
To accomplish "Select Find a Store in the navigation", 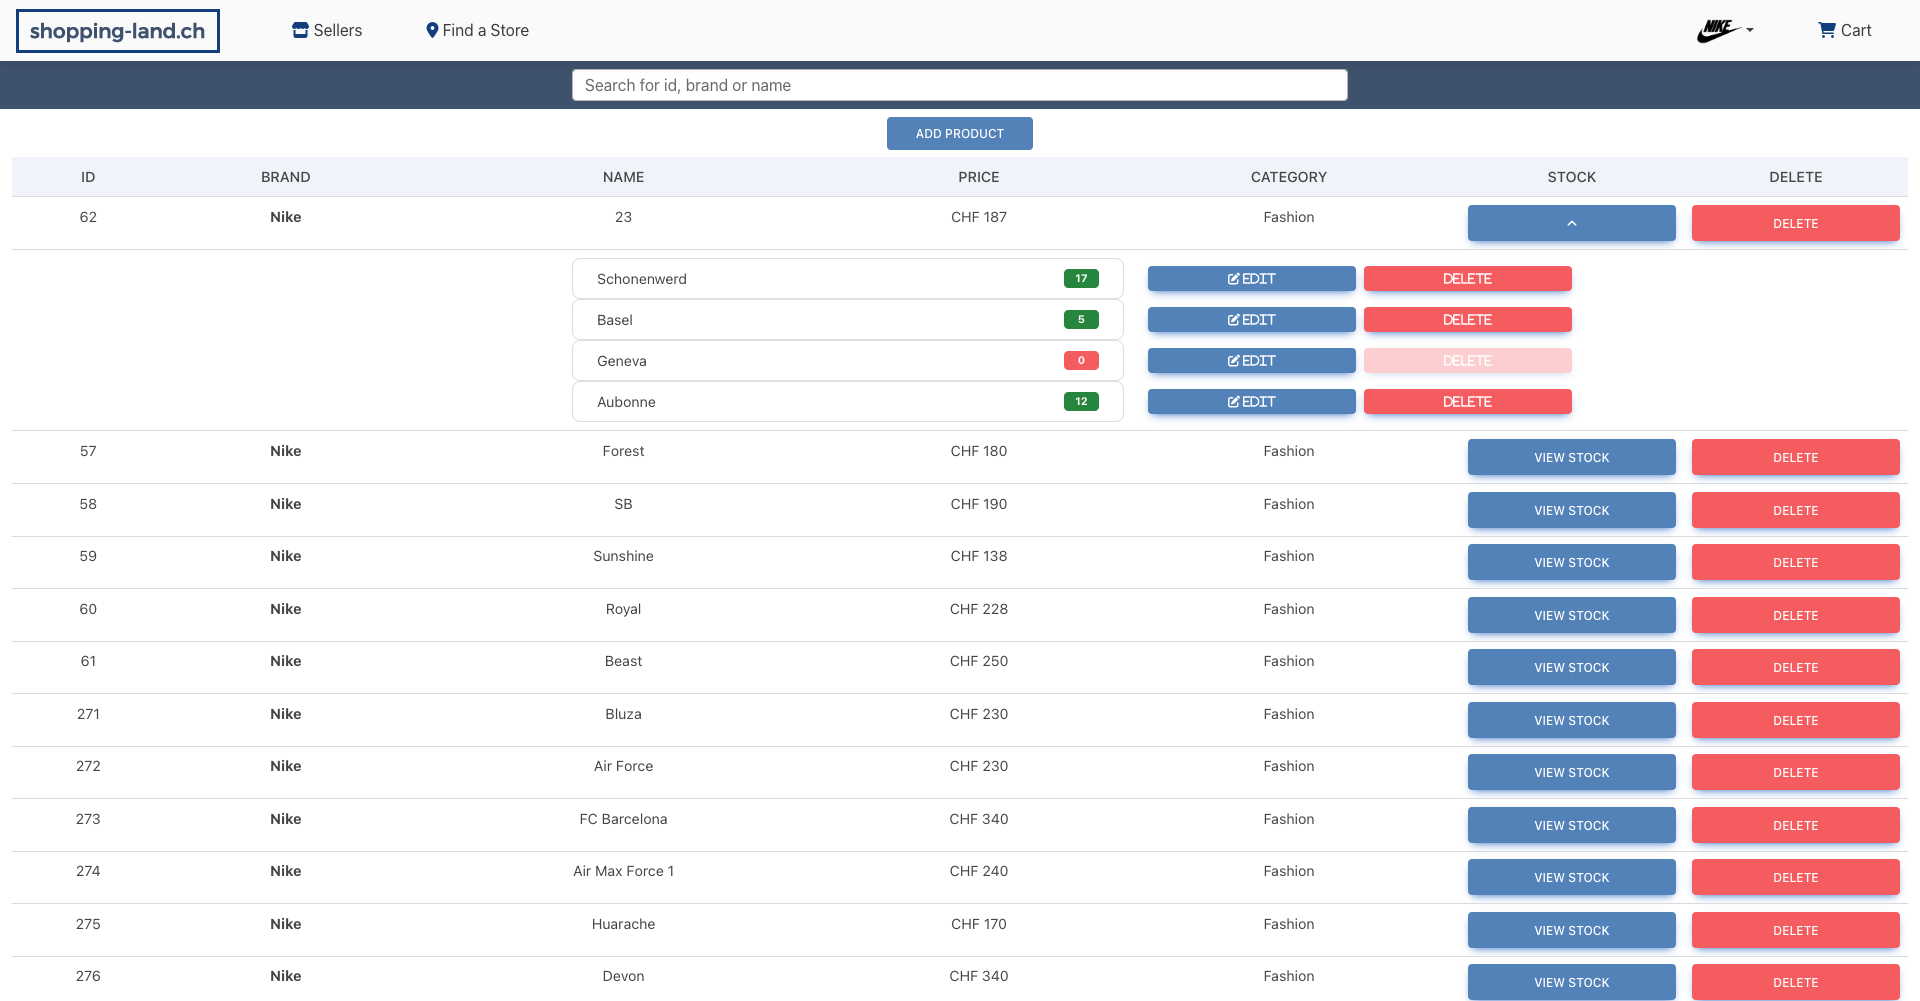I will tap(477, 30).
